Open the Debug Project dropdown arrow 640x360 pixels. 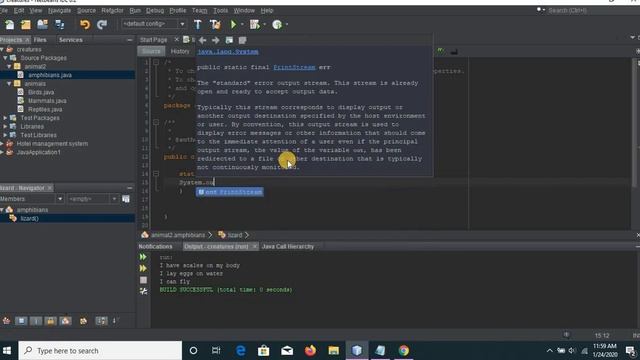pos(264,24)
